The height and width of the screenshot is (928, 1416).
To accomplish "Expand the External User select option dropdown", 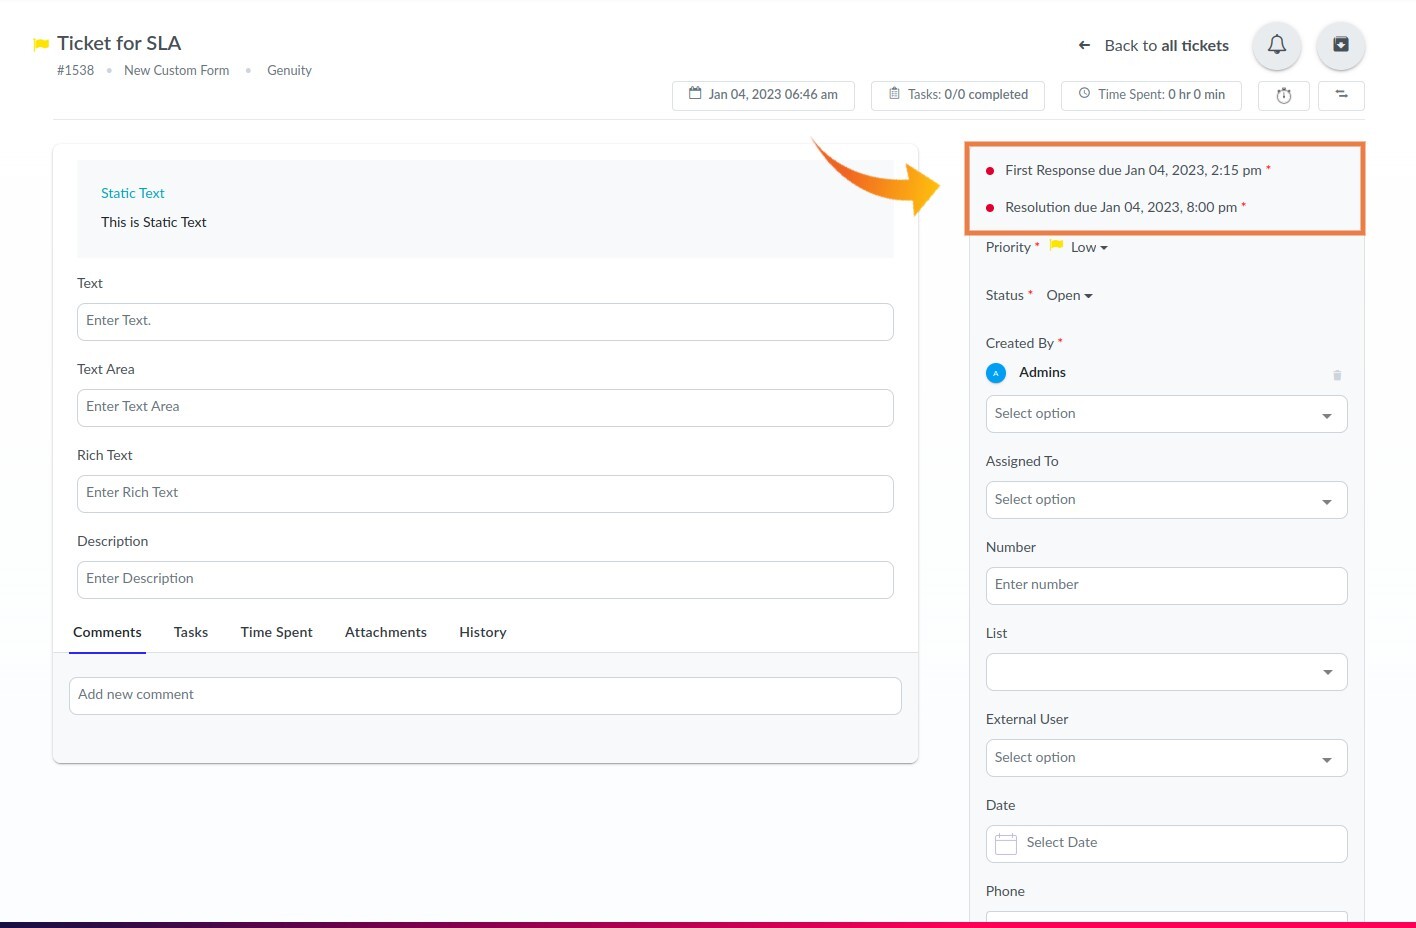I will tap(1166, 758).
